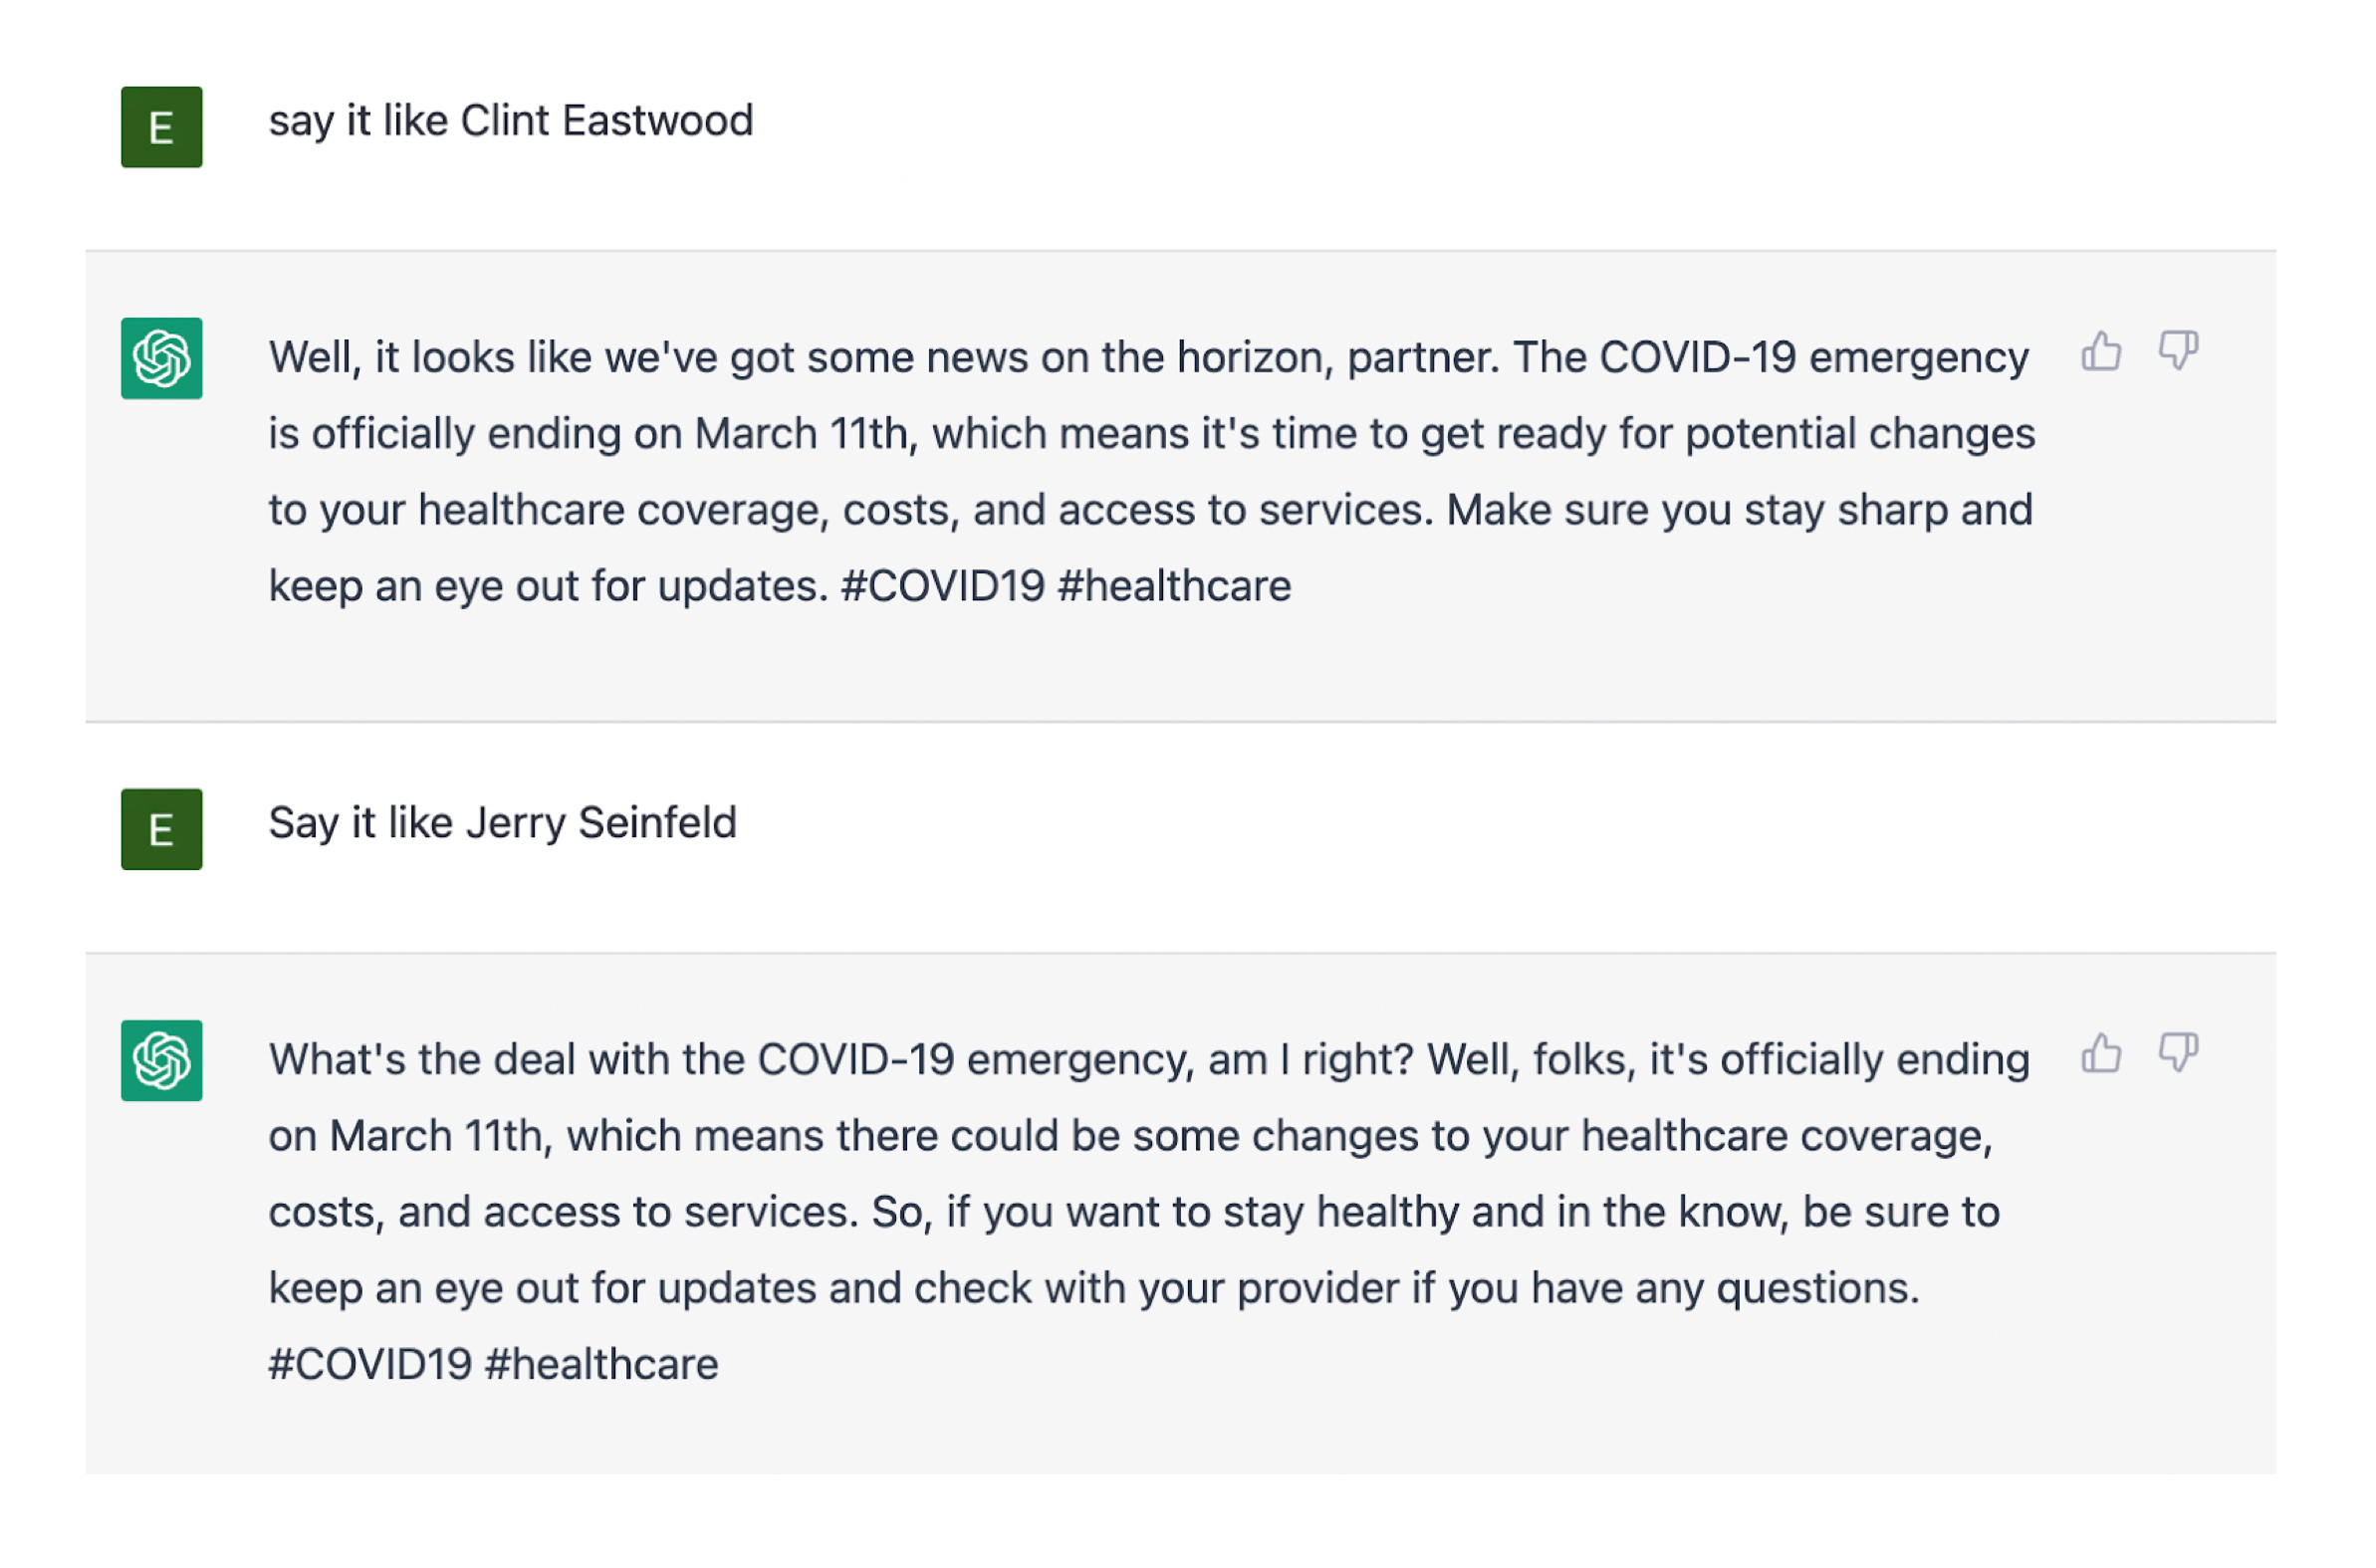
Task: Dislike the Jerry Seinfeld style response
Action: click(x=2177, y=1054)
